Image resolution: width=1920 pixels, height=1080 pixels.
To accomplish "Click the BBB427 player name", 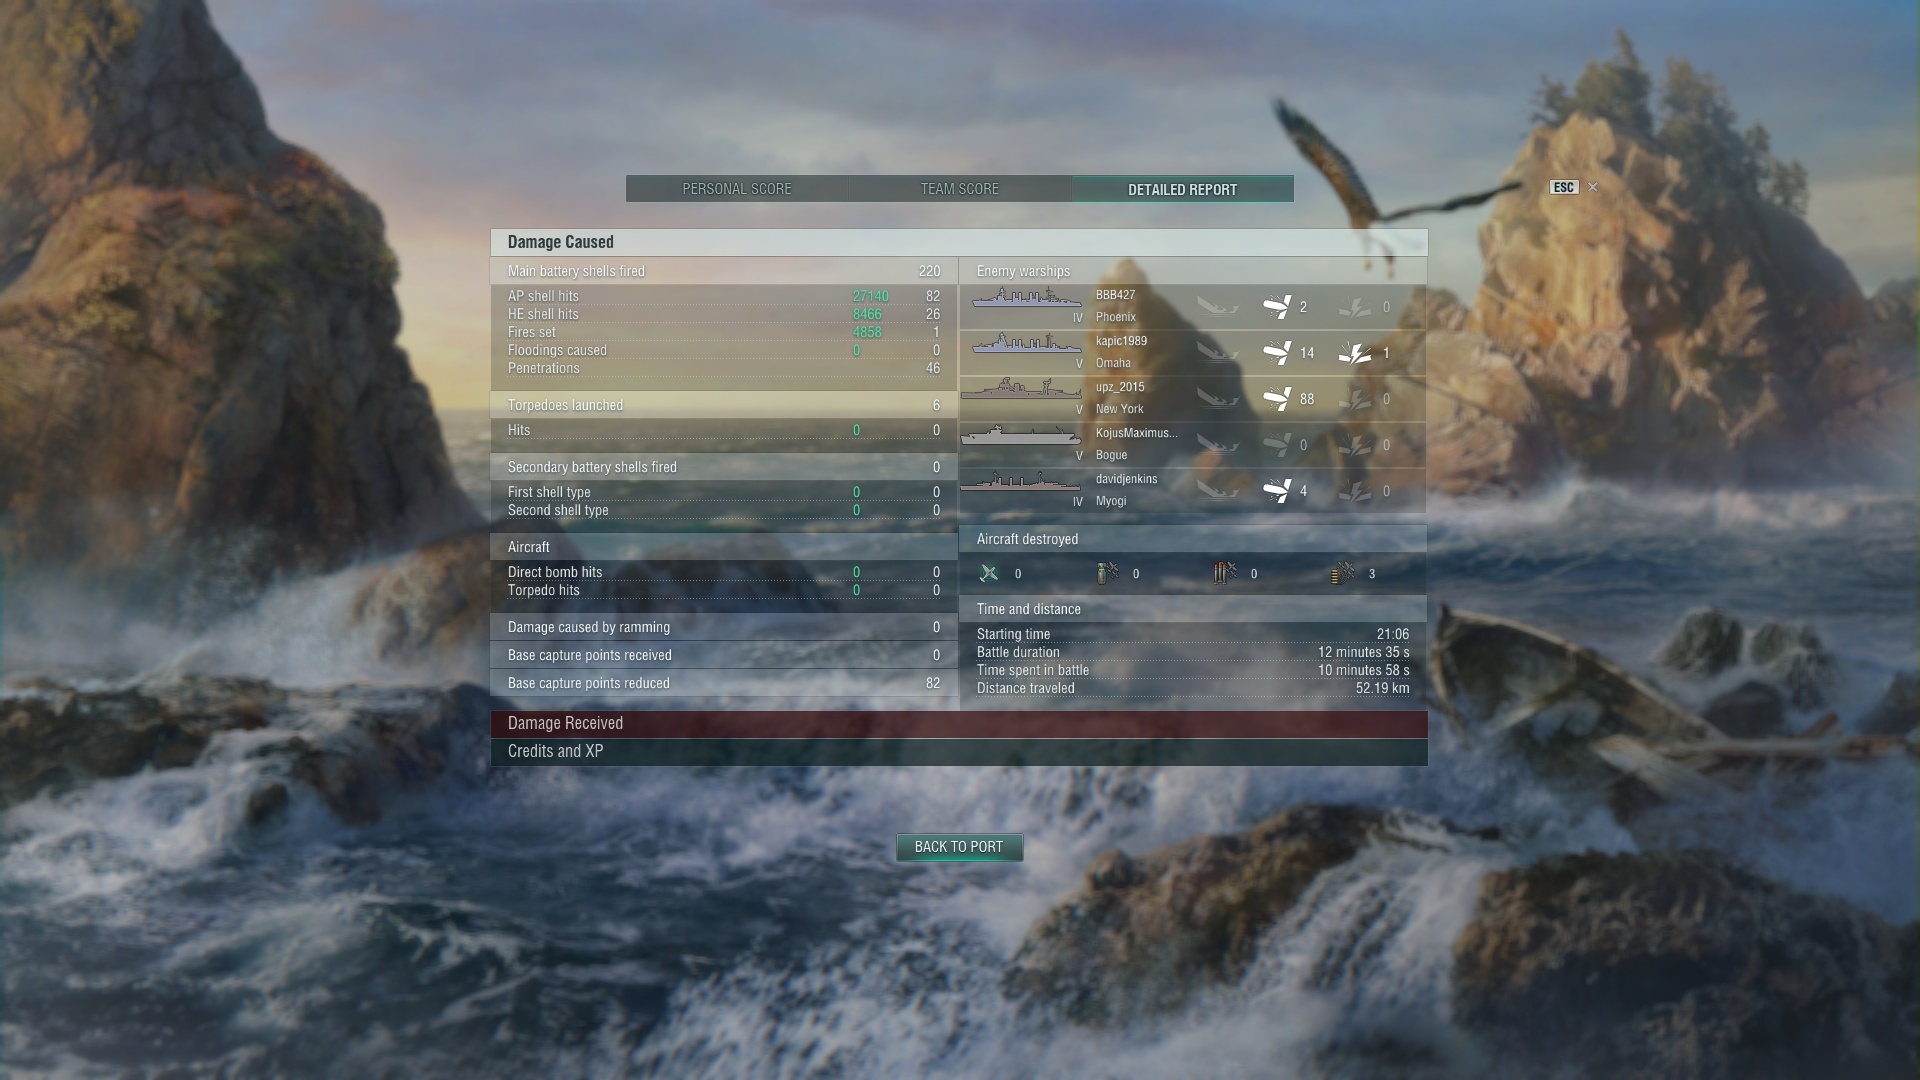I will [1115, 295].
